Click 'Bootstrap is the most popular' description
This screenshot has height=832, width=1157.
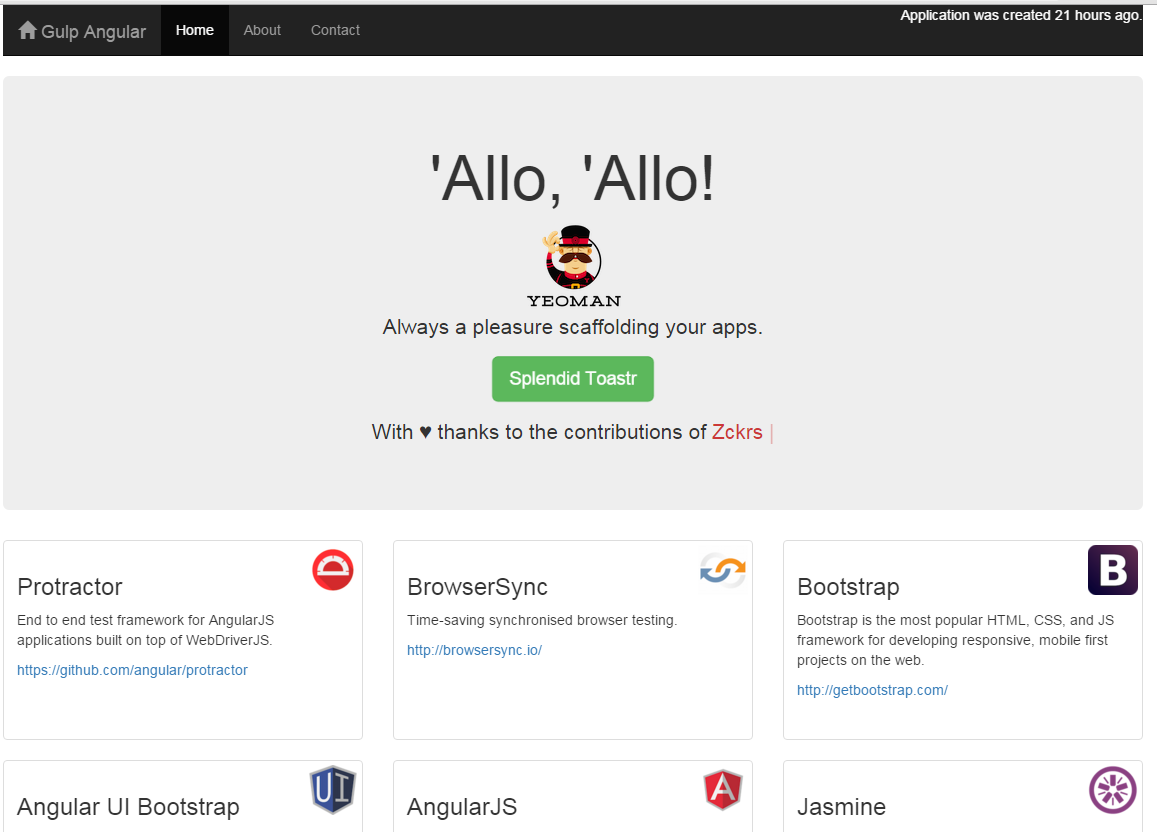pyautogui.click(x=956, y=640)
